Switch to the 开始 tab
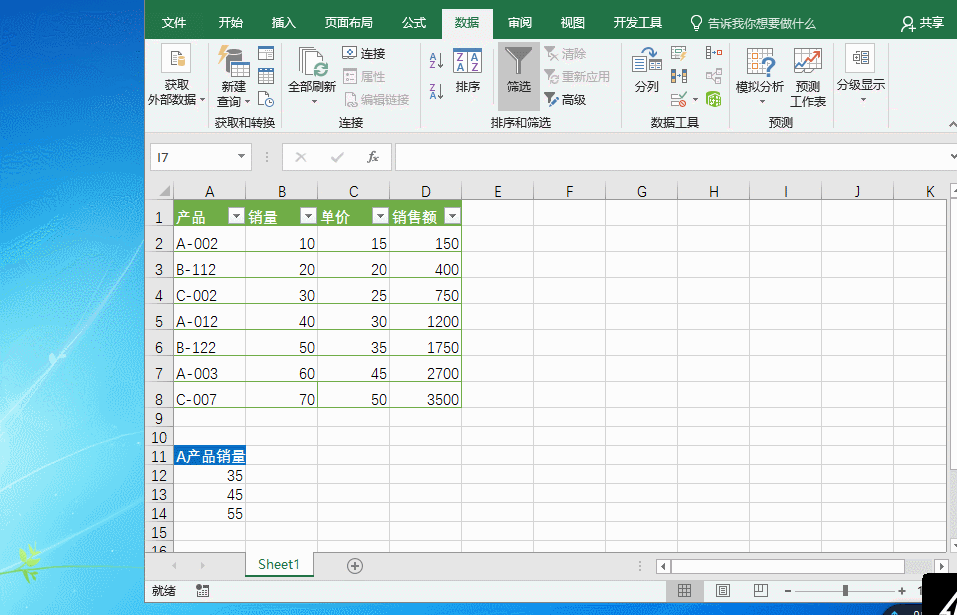Image resolution: width=957 pixels, height=615 pixels. (231, 23)
